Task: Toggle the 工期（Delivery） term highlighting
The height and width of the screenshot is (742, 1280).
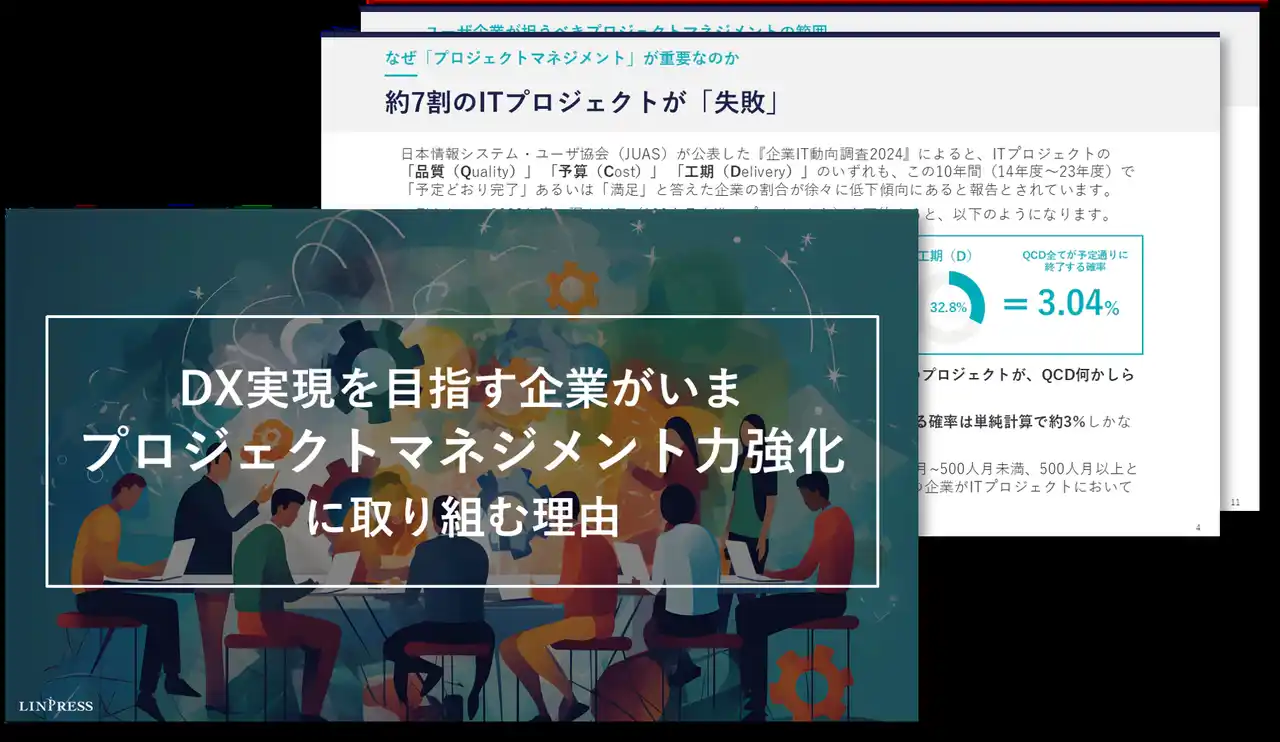Action: [737, 171]
